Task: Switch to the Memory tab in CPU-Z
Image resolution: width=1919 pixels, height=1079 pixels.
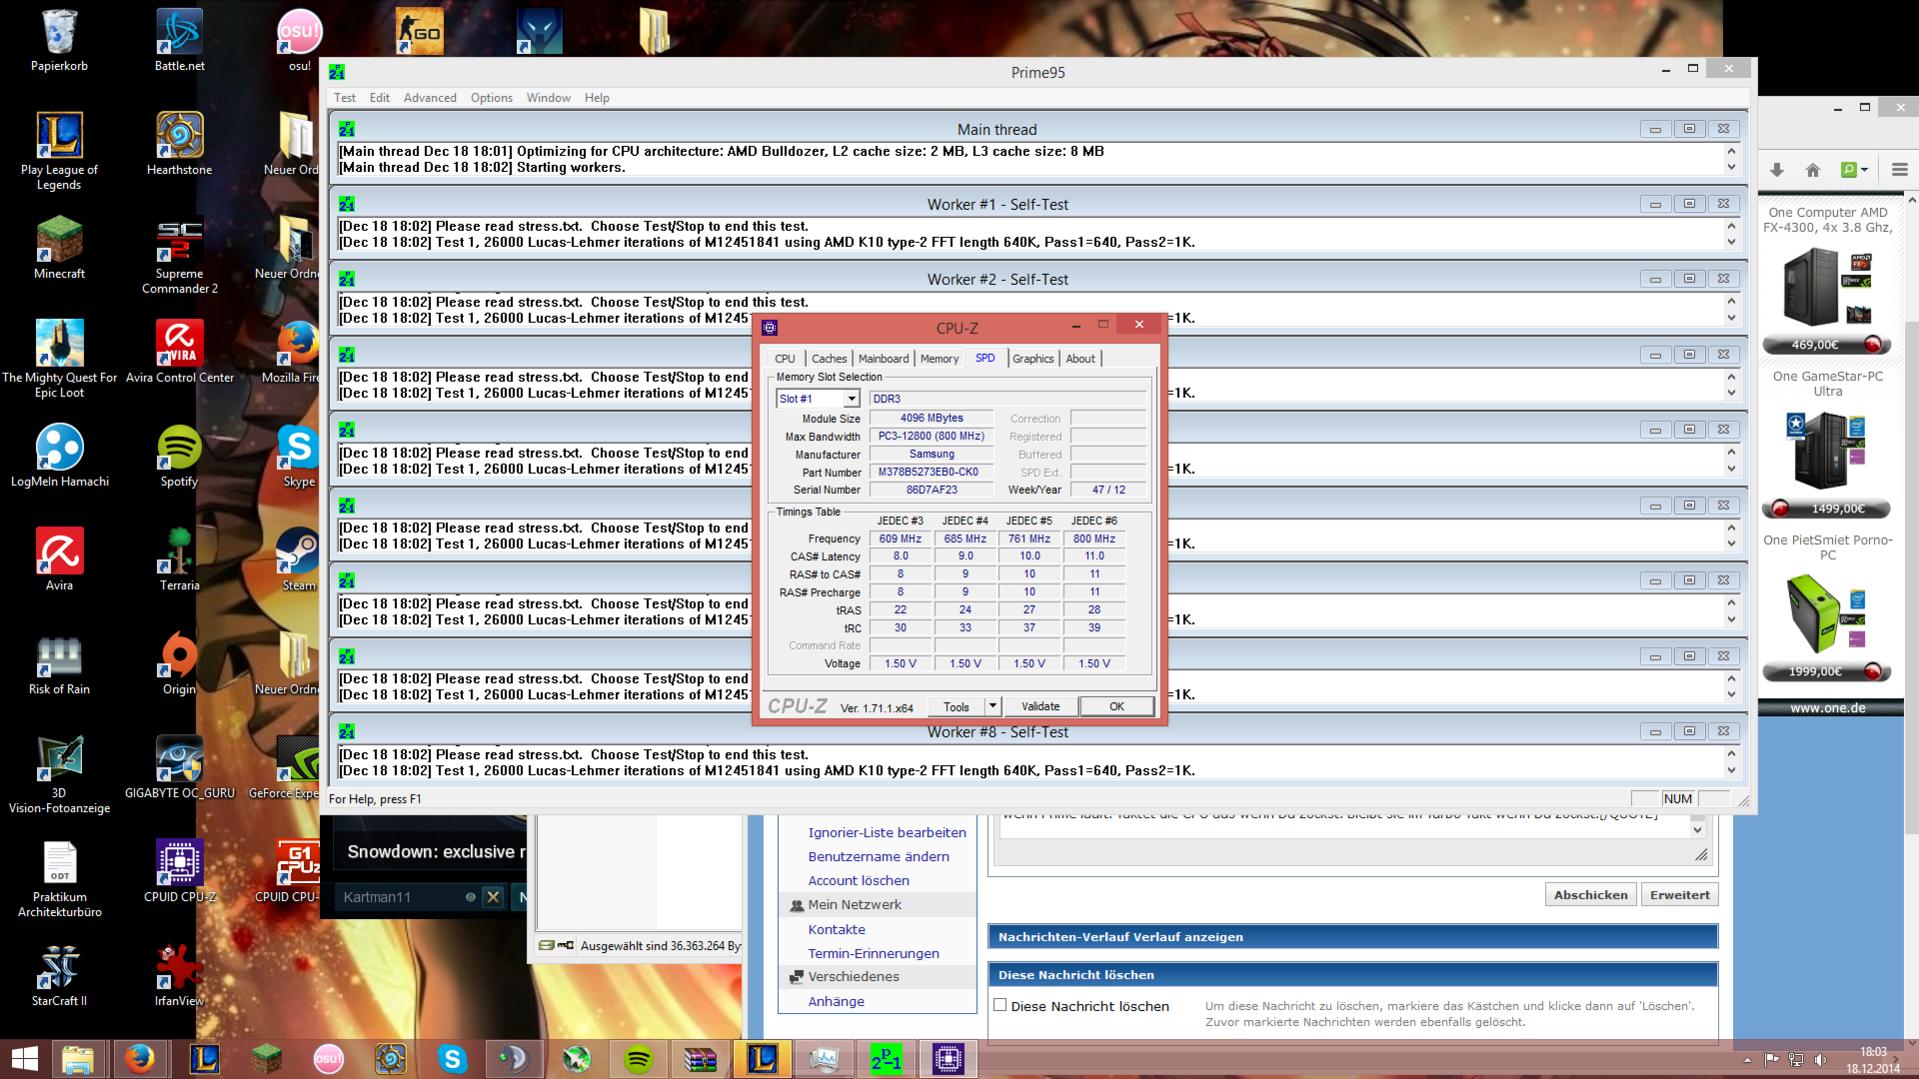Action: pos(939,359)
